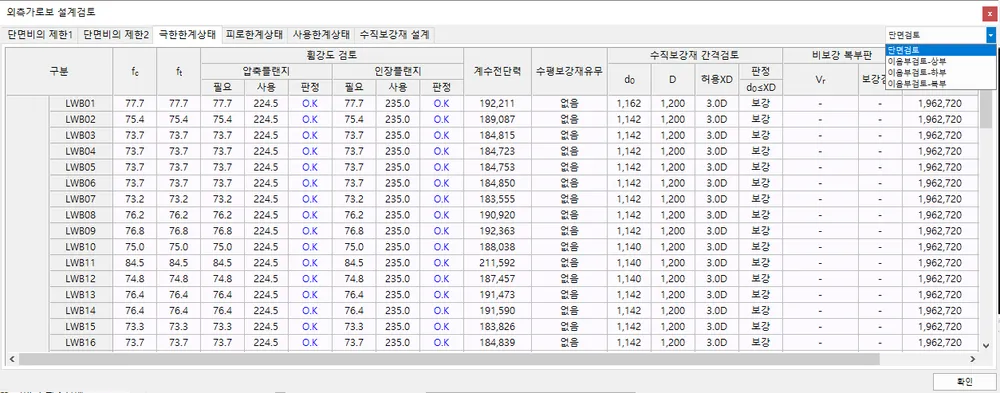1000x393 pixels.
Task: Switch to the 단면비의 제한2 tab
Action: (x=117, y=35)
